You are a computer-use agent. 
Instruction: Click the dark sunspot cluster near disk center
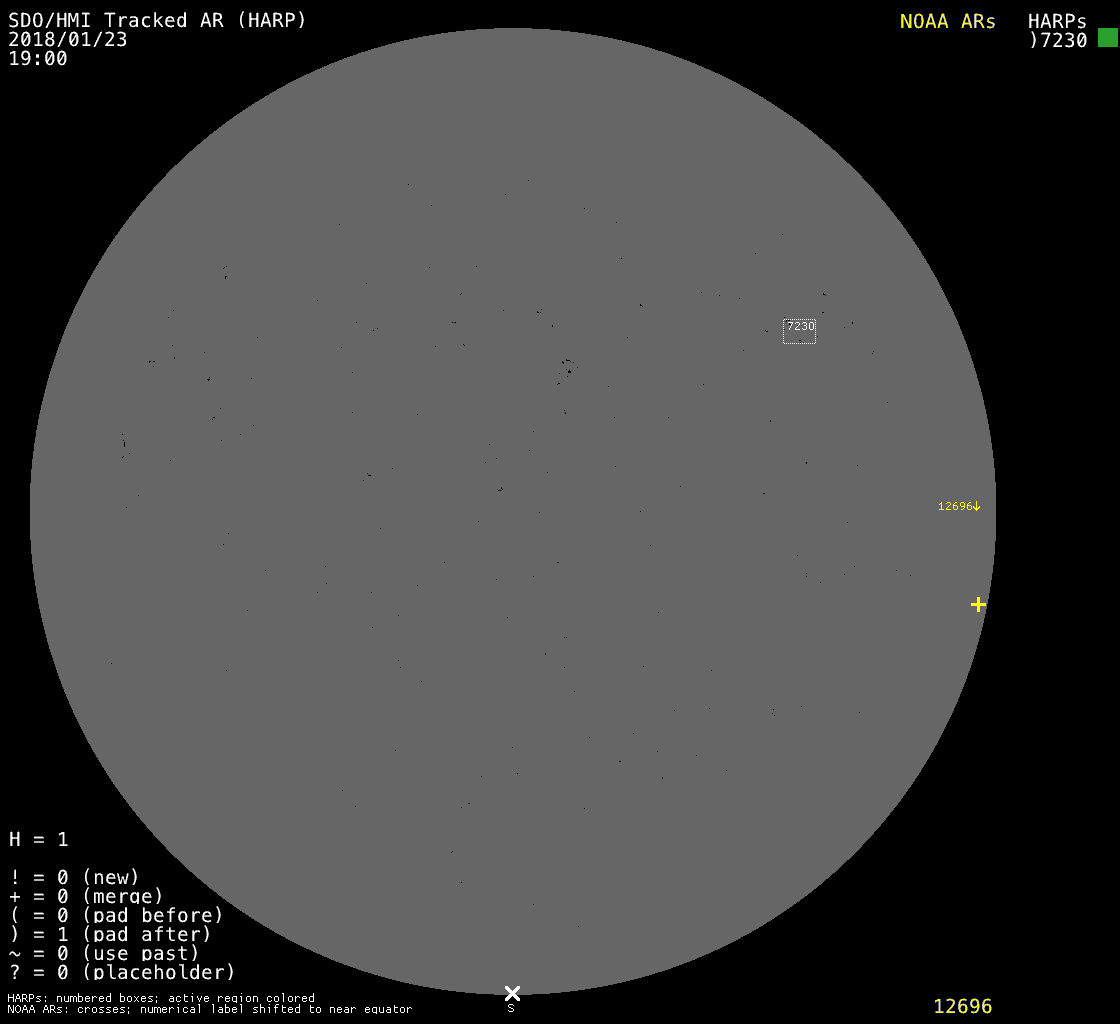pyautogui.click(x=568, y=370)
